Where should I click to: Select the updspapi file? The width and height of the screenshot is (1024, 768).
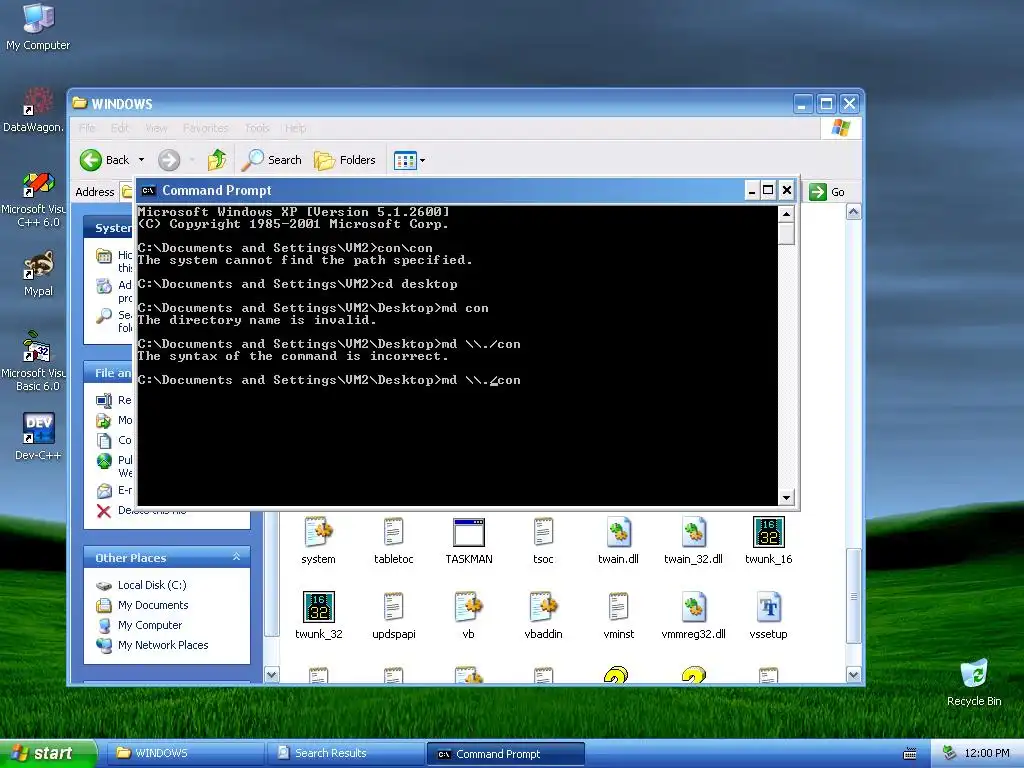click(393, 615)
